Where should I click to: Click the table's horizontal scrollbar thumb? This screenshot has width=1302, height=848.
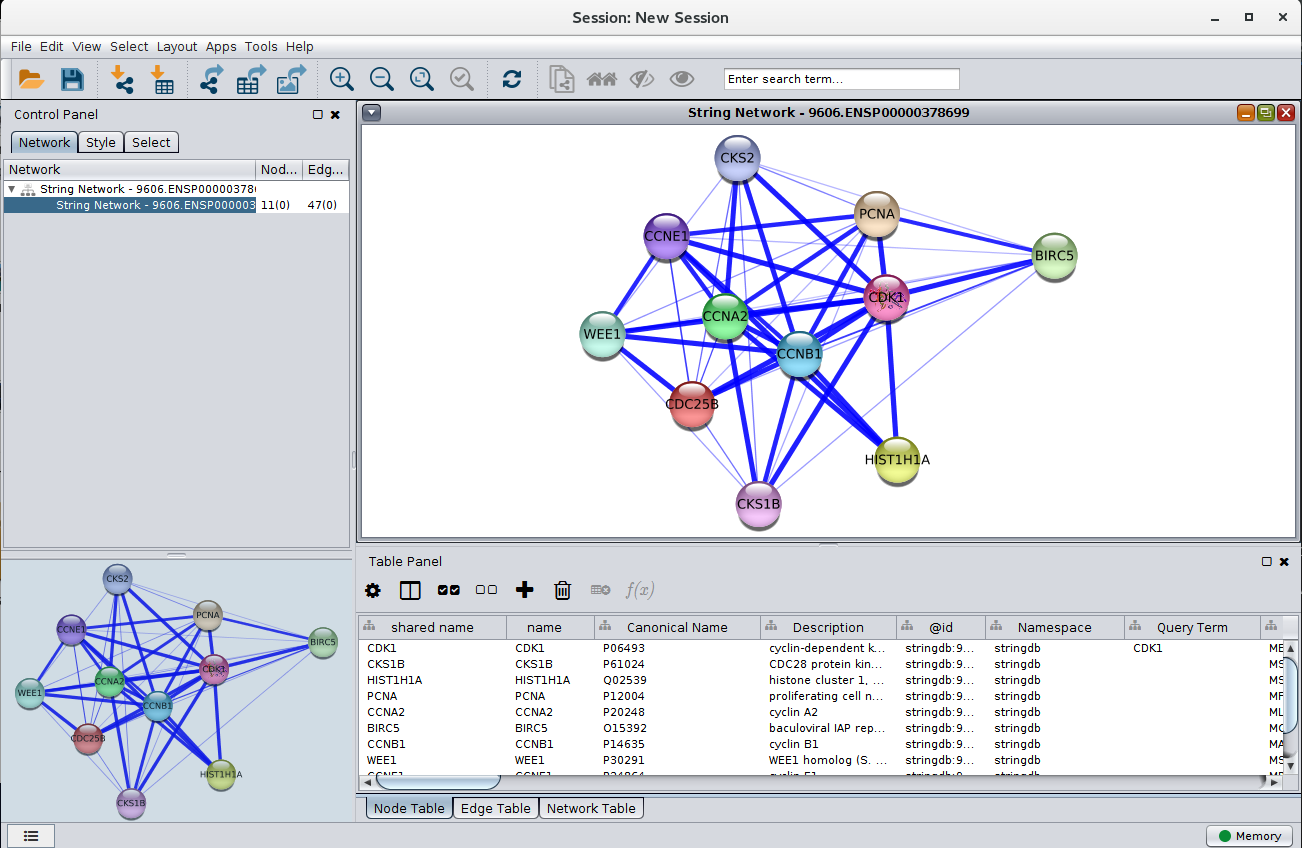point(451,782)
